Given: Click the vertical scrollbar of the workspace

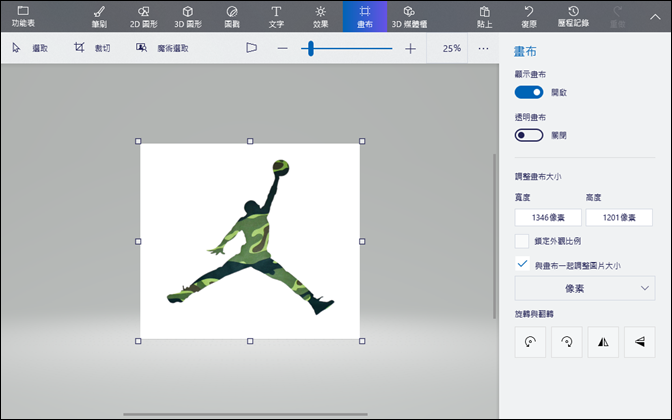Looking at the screenshot, I should pyautogui.click(x=494, y=236).
